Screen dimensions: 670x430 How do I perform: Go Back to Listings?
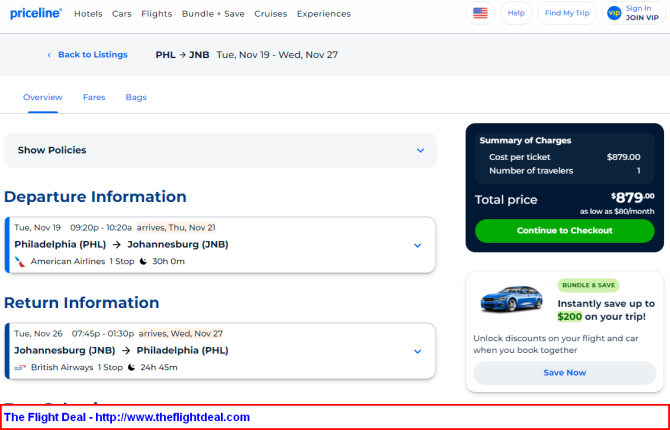click(x=93, y=55)
